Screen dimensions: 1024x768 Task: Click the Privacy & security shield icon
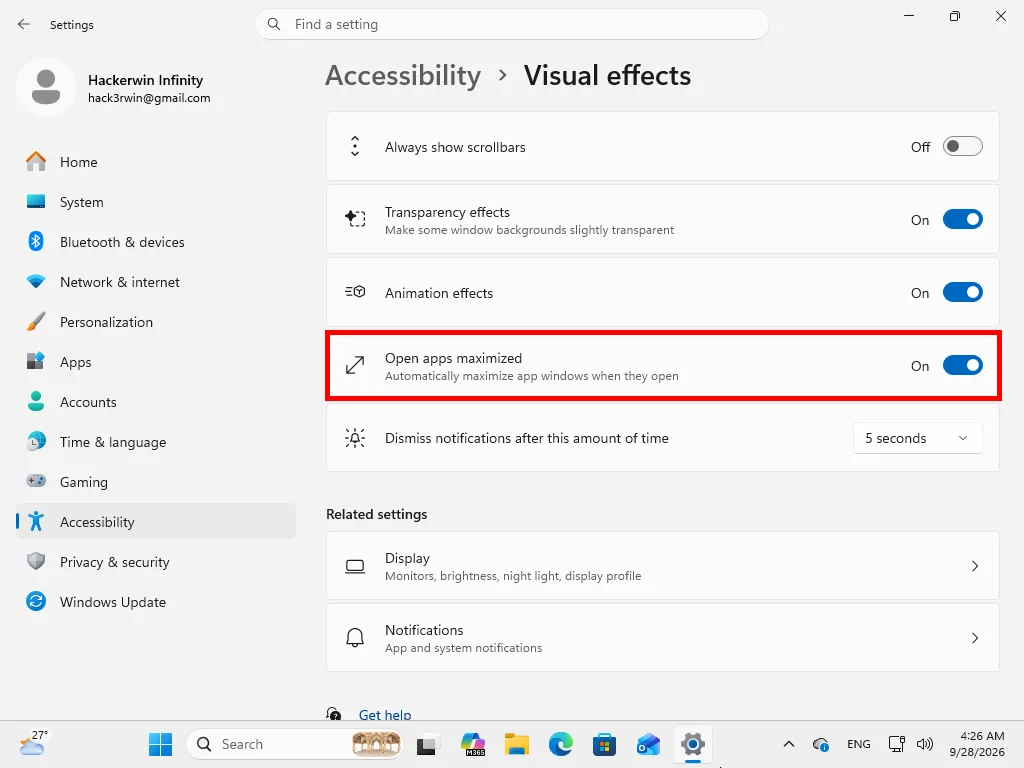pos(36,562)
